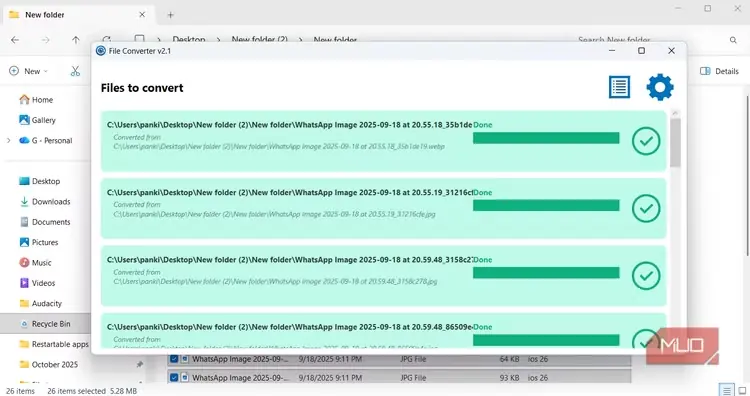The height and width of the screenshot is (396, 750).
Task: Open a new Explorer tab with plus
Action: pos(170,15)
